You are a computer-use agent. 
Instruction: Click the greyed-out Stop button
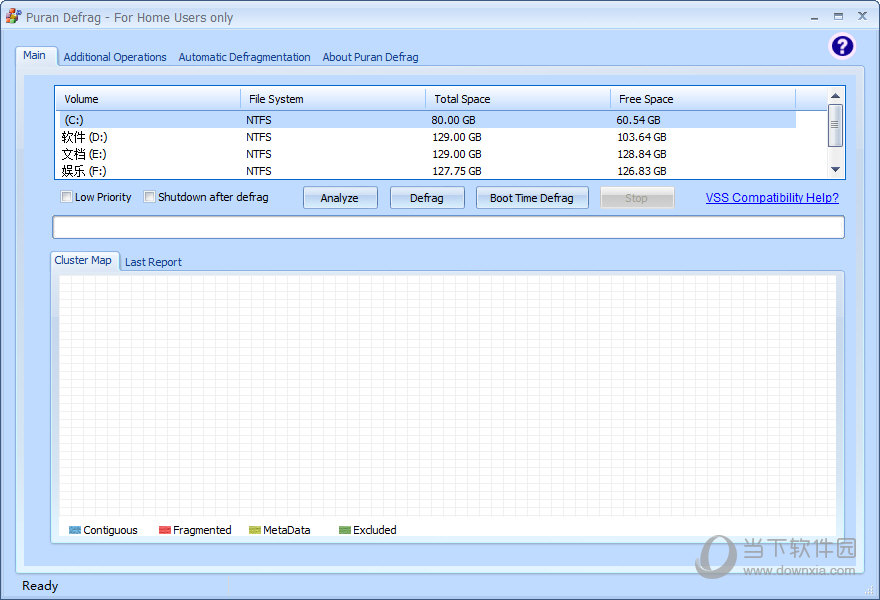coord(637,198)
